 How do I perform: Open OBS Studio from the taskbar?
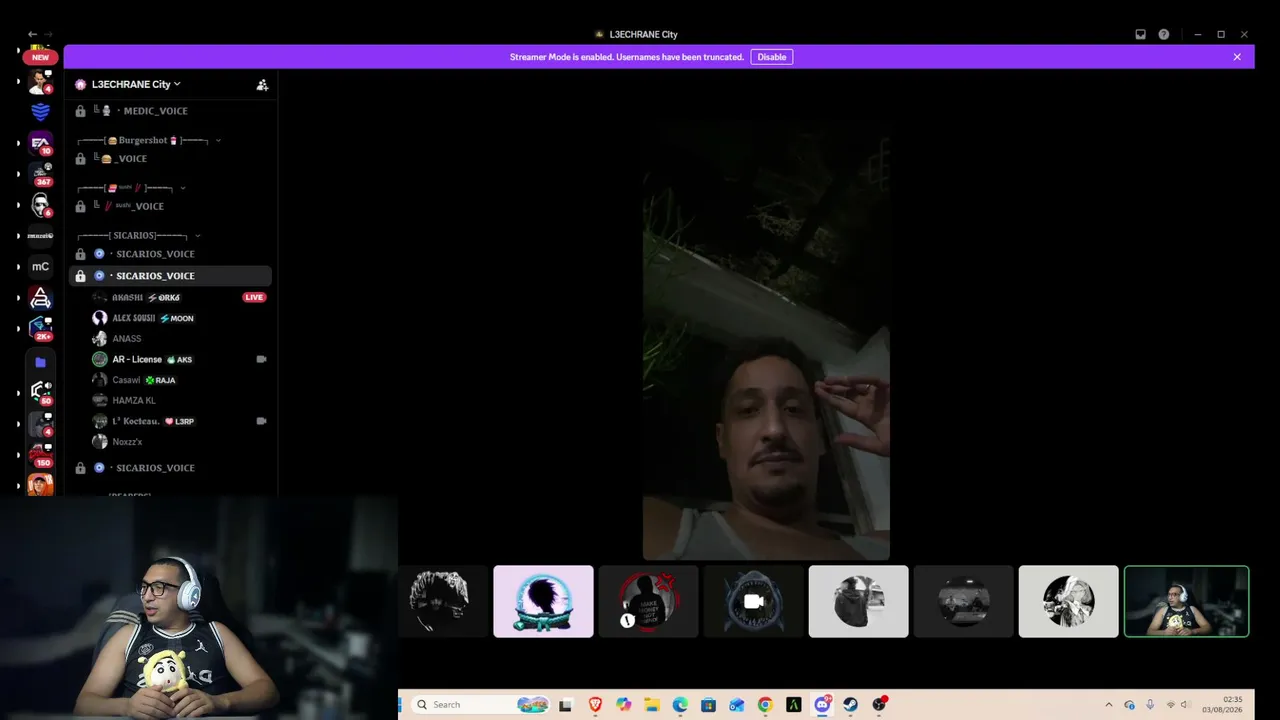(879, 705)
